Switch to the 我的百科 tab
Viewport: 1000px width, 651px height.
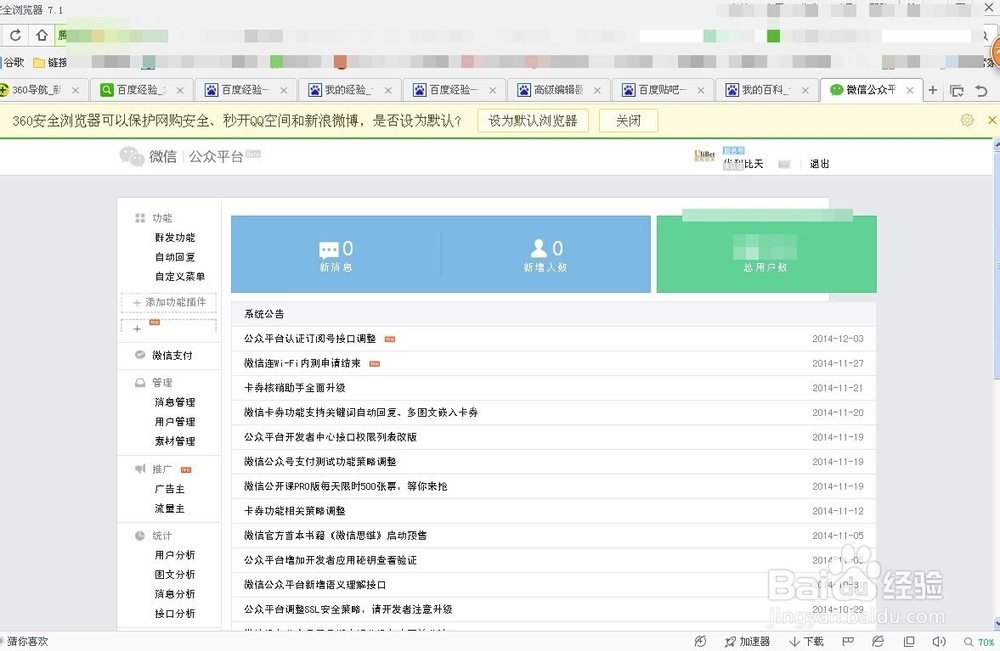coord(767,90)
